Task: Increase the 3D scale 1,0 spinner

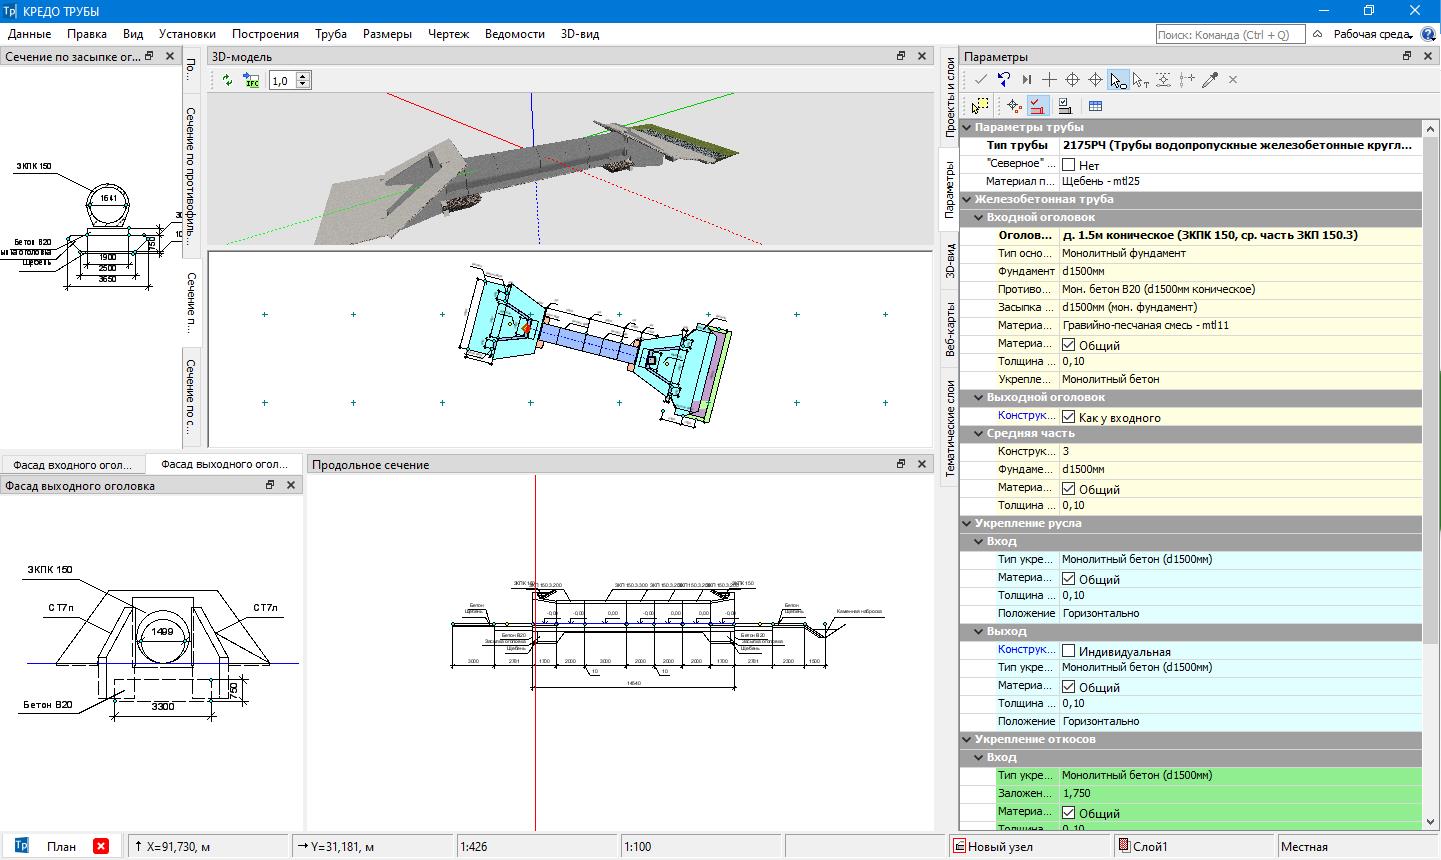Action: (304, 77)
